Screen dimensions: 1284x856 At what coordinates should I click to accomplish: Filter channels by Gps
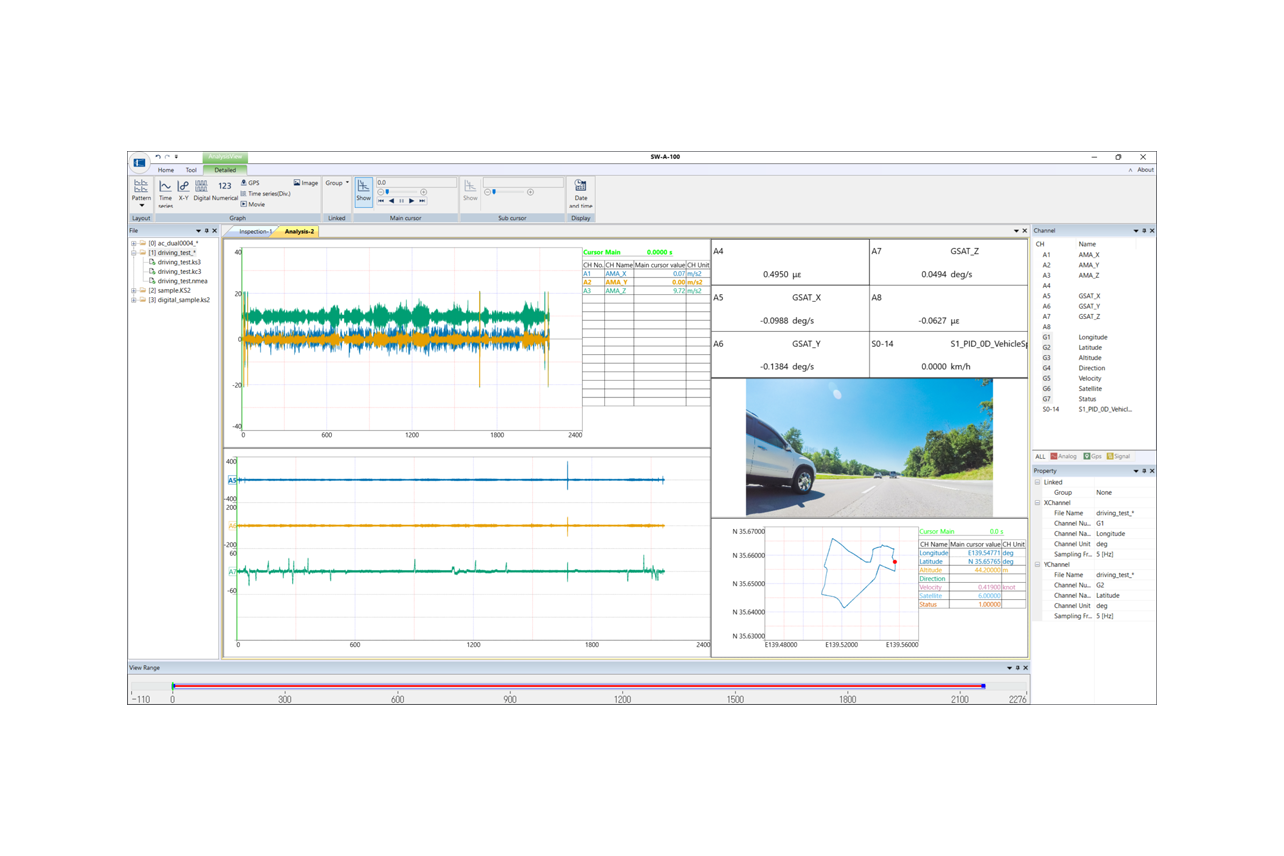pos(1093,456)
